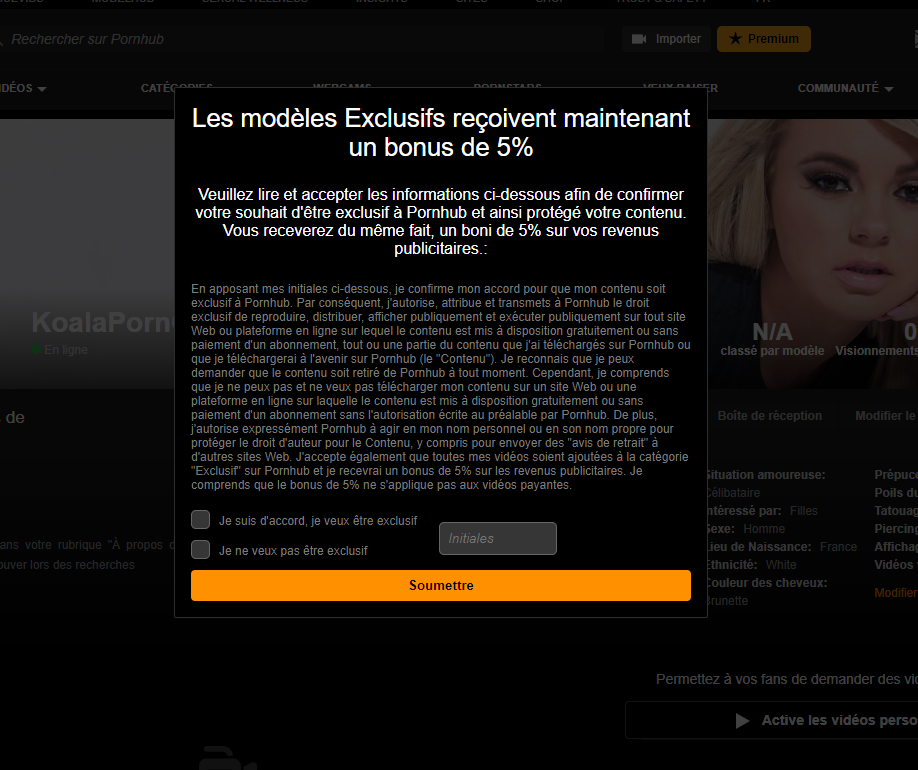Click the "En ligne" status text
This screenshot has height=770, width=918.
click(x=66, y=350)
